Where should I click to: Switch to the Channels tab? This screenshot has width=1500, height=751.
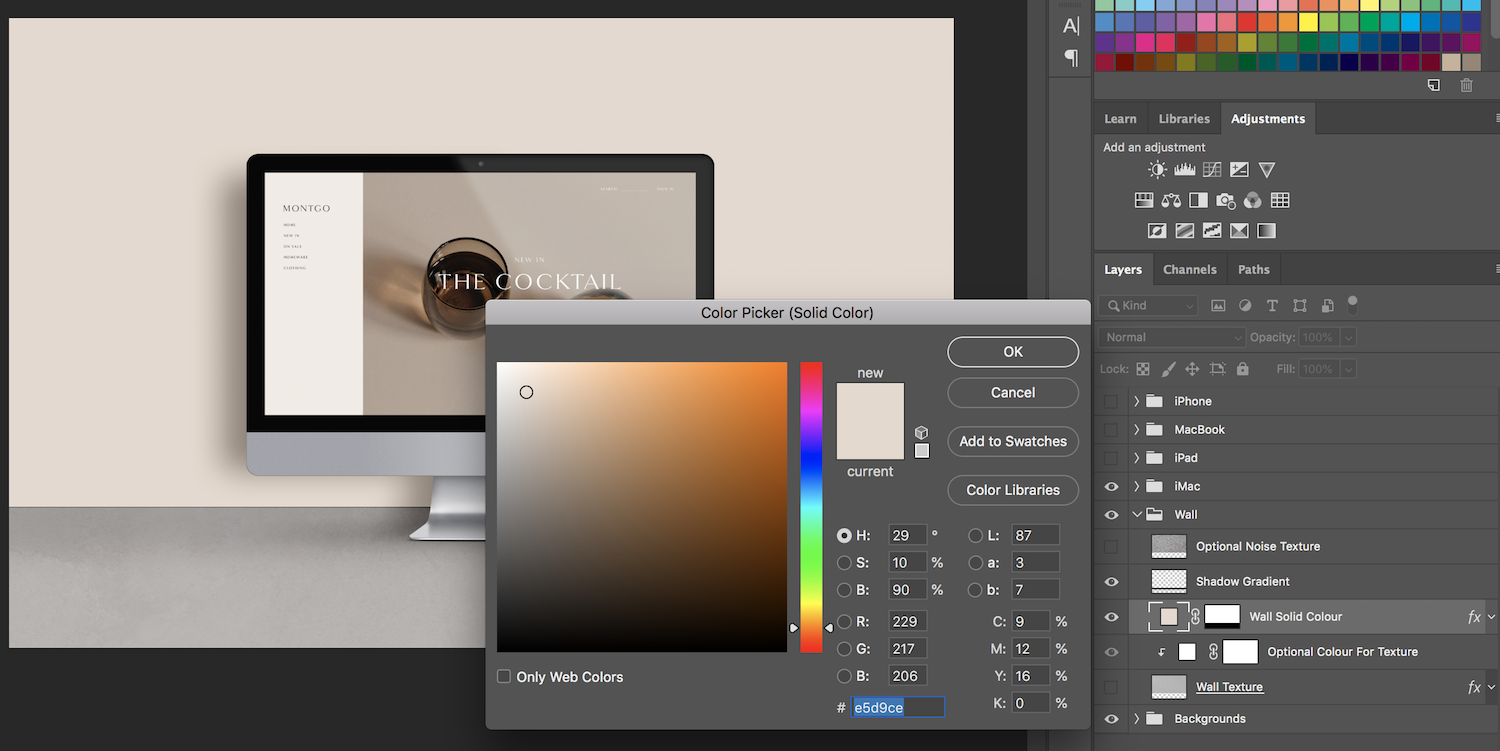[x=1189, y=269]
